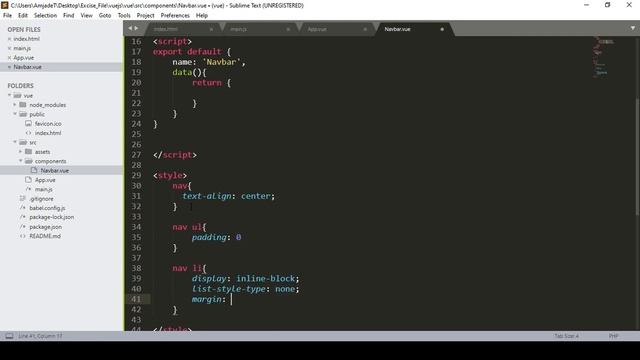640x360 pixels.
Task: Click the 'Line 41, Column 17' status text
Action: [40, 336]
